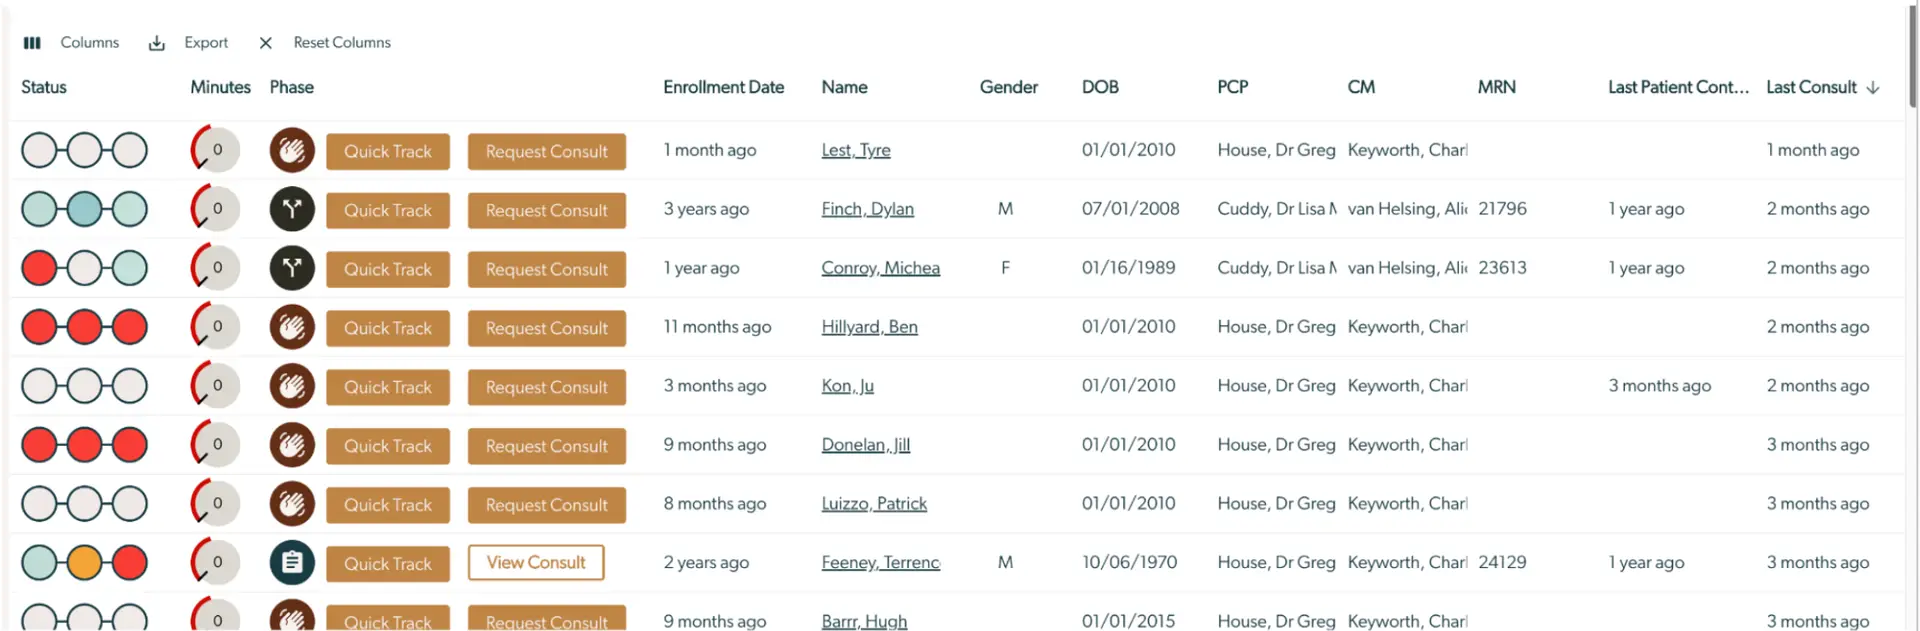
Task: Open the patient link Luizzo, Patrick
Action: [874, 504]
